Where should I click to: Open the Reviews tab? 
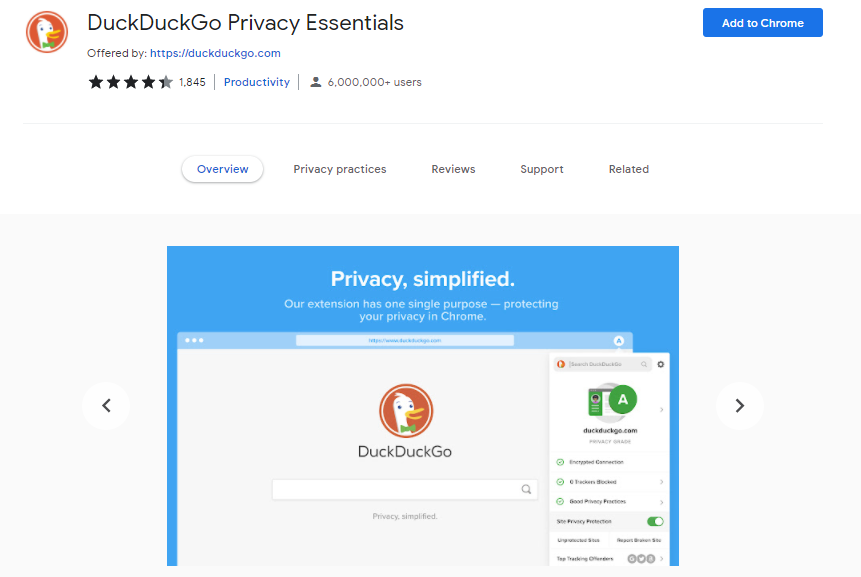pos(453,169)
